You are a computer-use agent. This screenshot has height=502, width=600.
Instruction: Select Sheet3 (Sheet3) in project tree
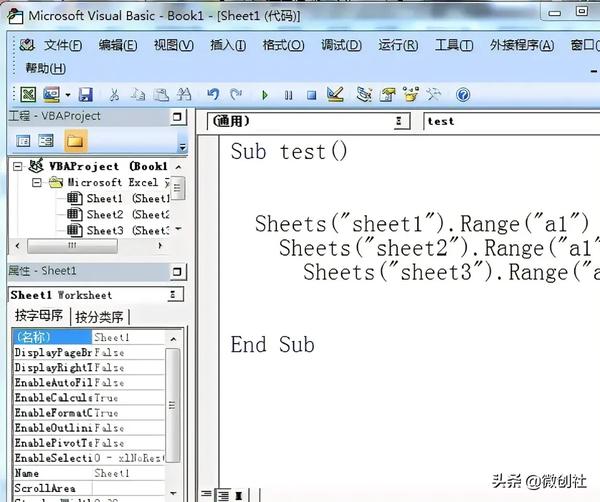pos(118,231)
